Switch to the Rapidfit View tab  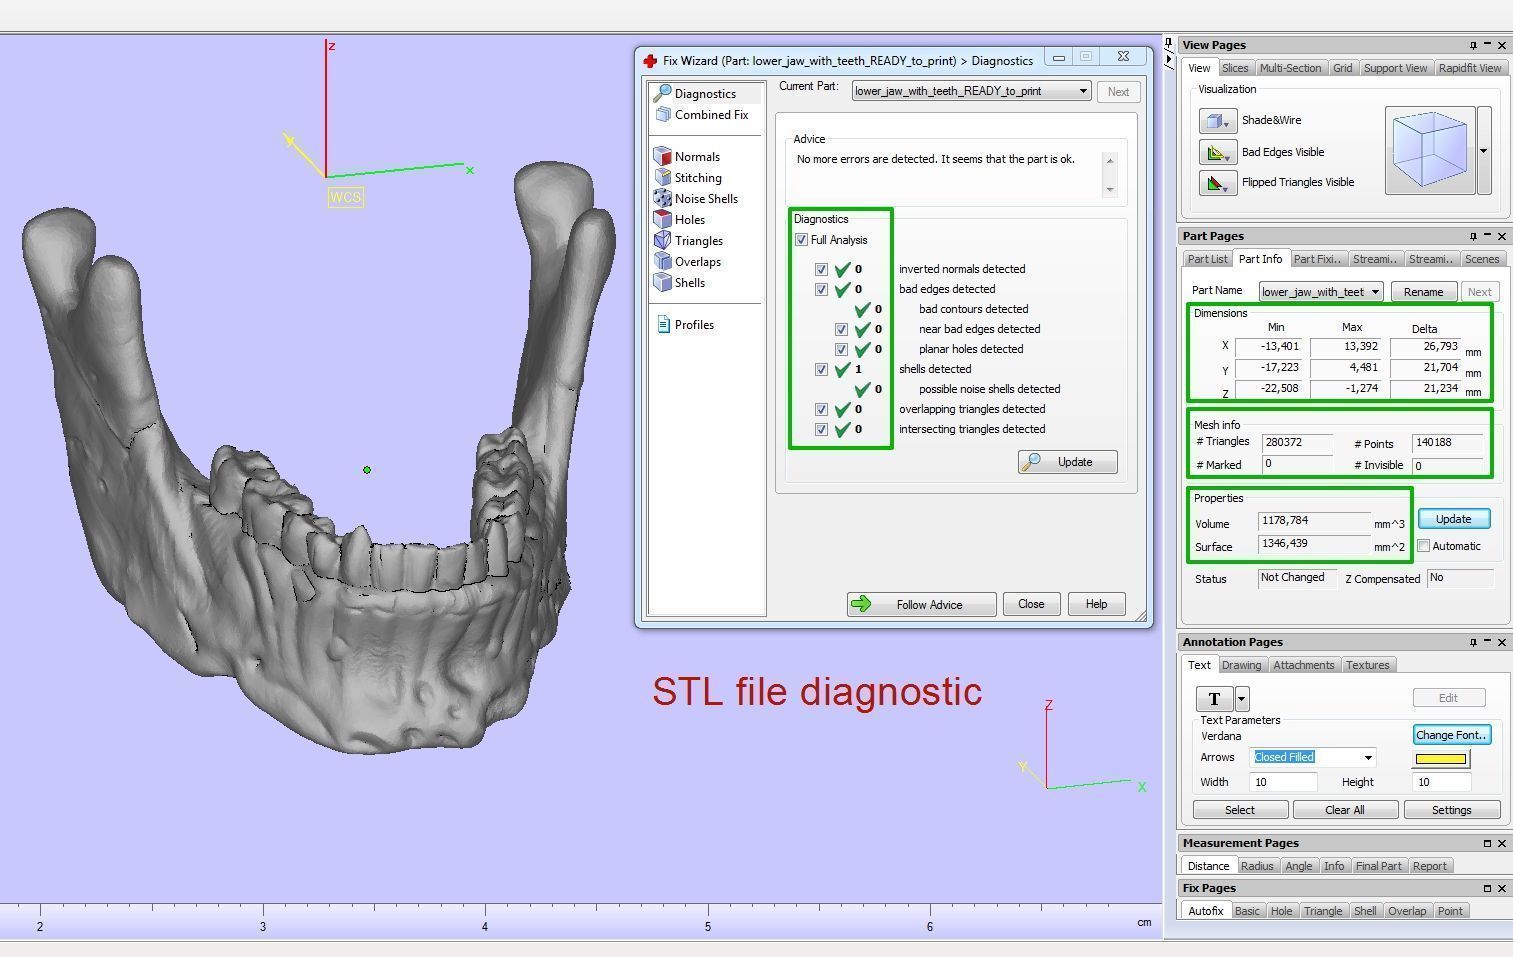pyautogui.click(x=1470, y=68)
